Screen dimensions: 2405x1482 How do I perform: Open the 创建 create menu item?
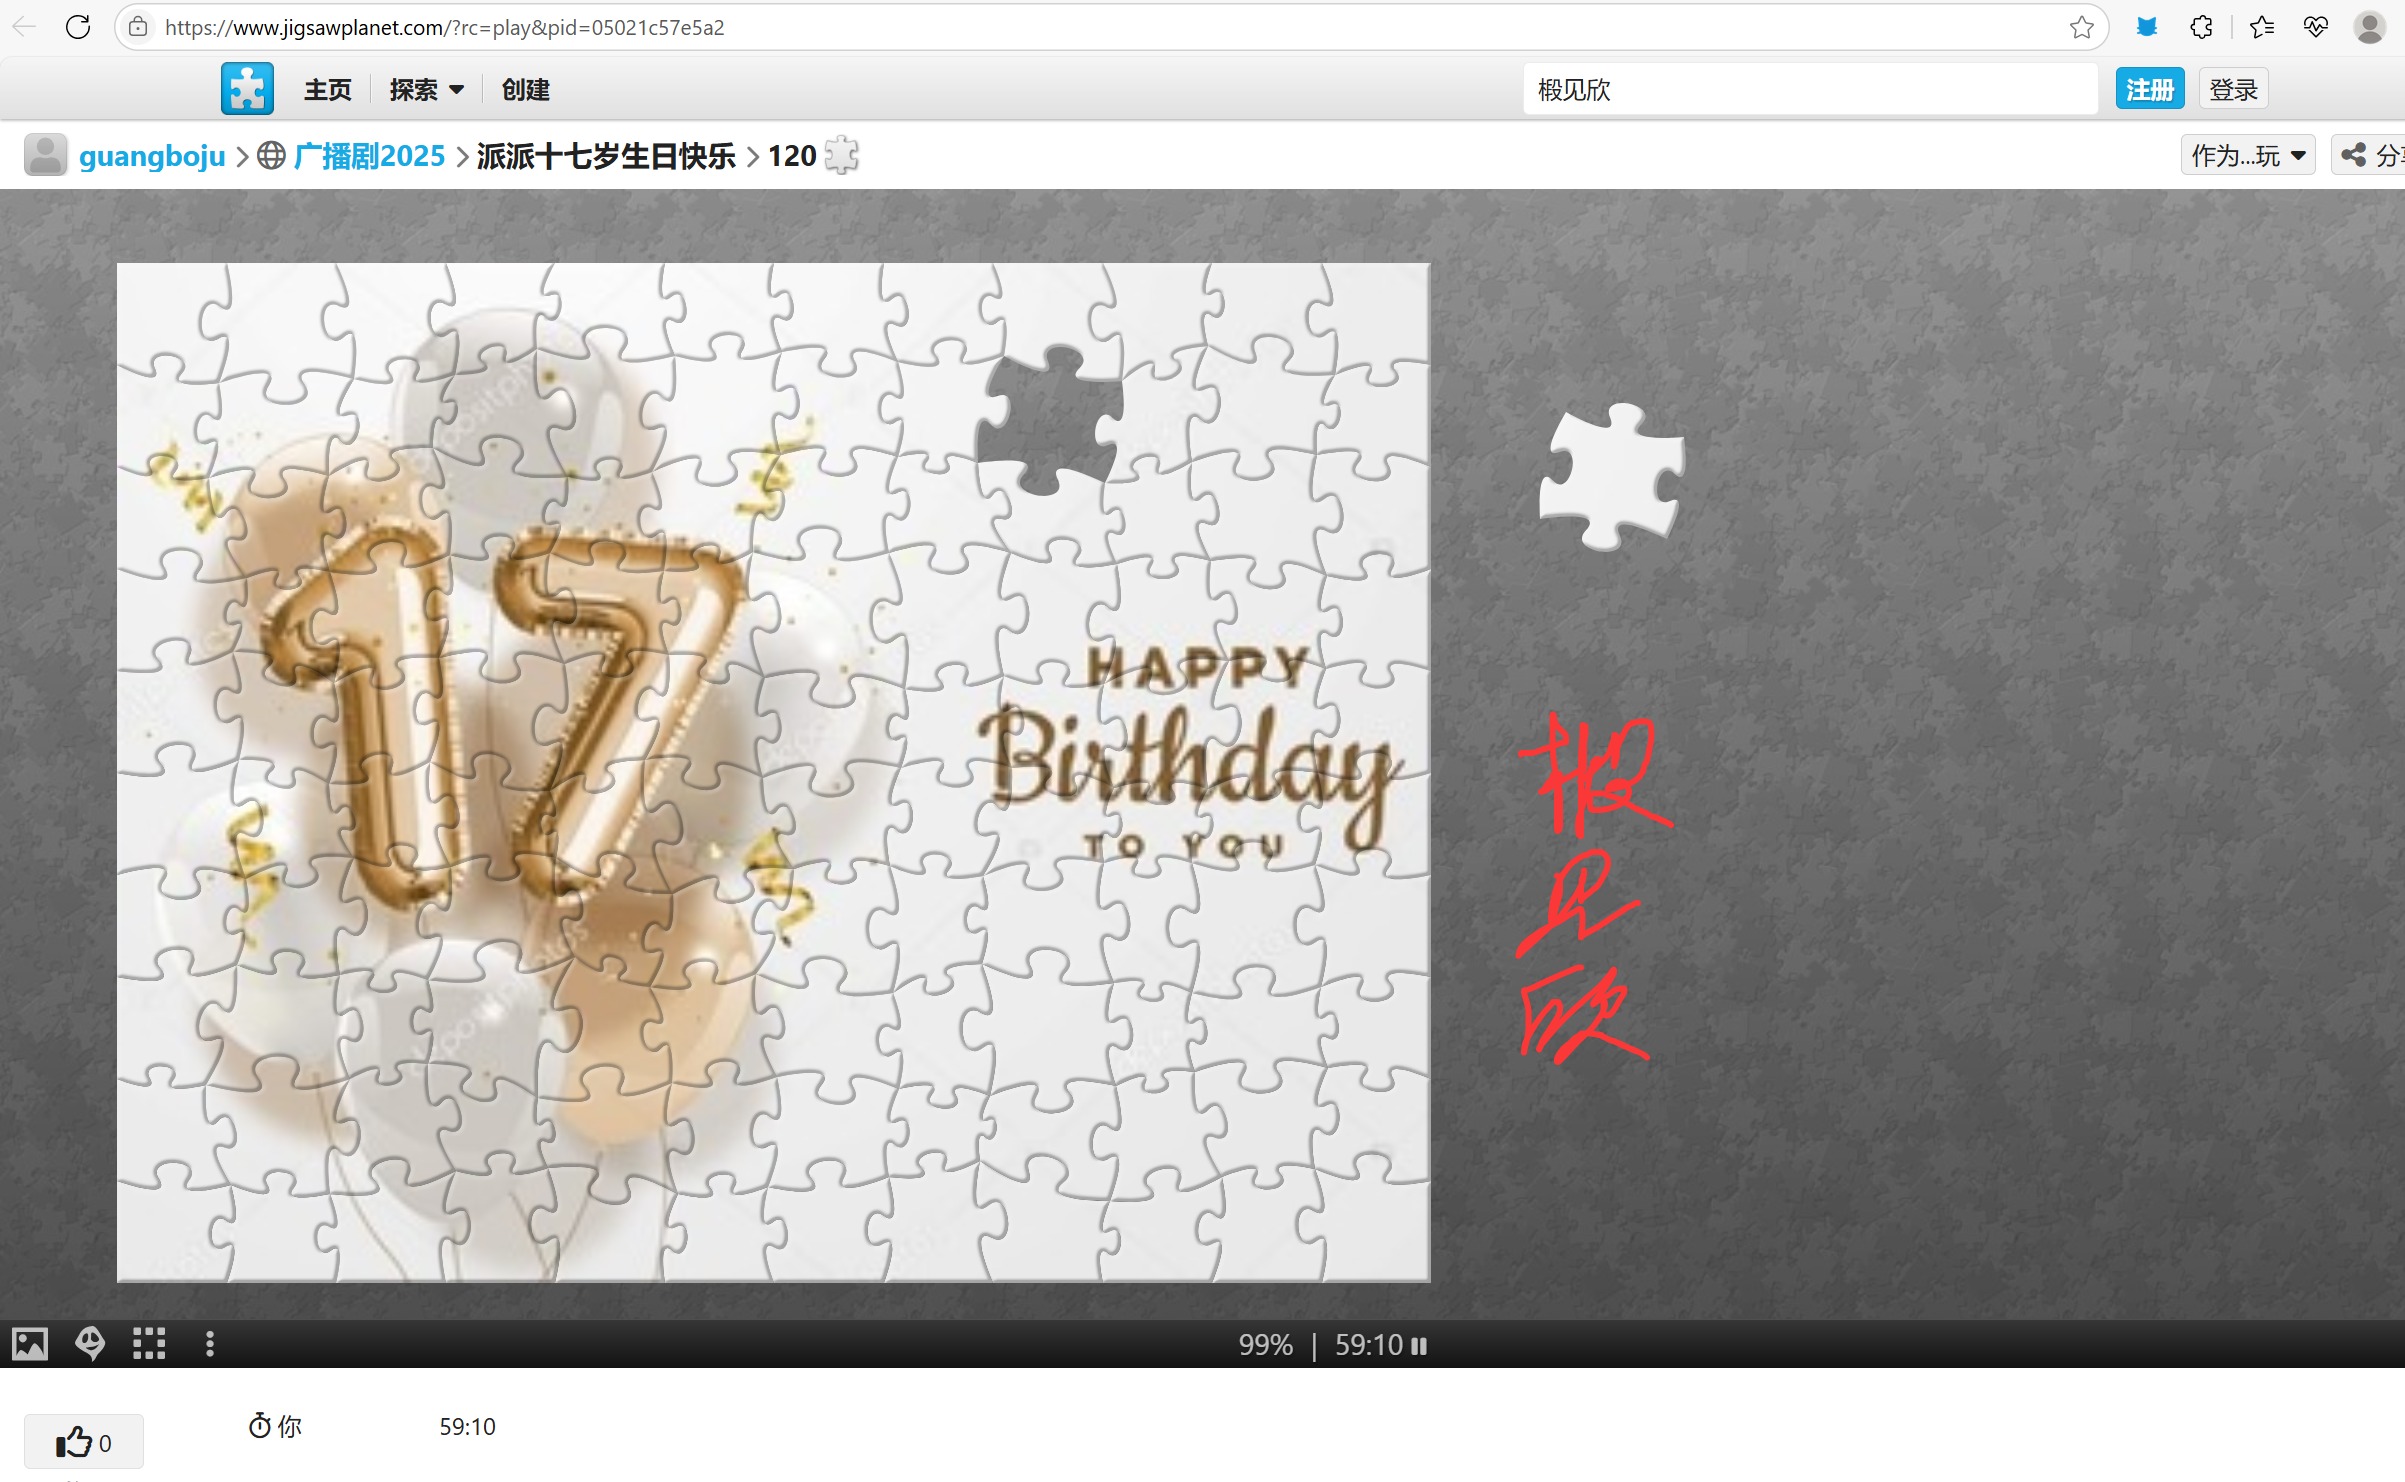[x=526, y=90]
